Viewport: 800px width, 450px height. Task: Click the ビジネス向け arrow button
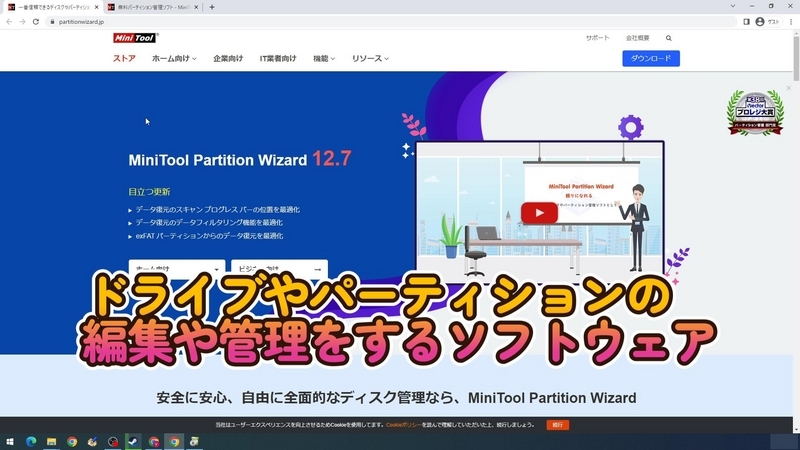pyautogui.click(x=280, y=267)
